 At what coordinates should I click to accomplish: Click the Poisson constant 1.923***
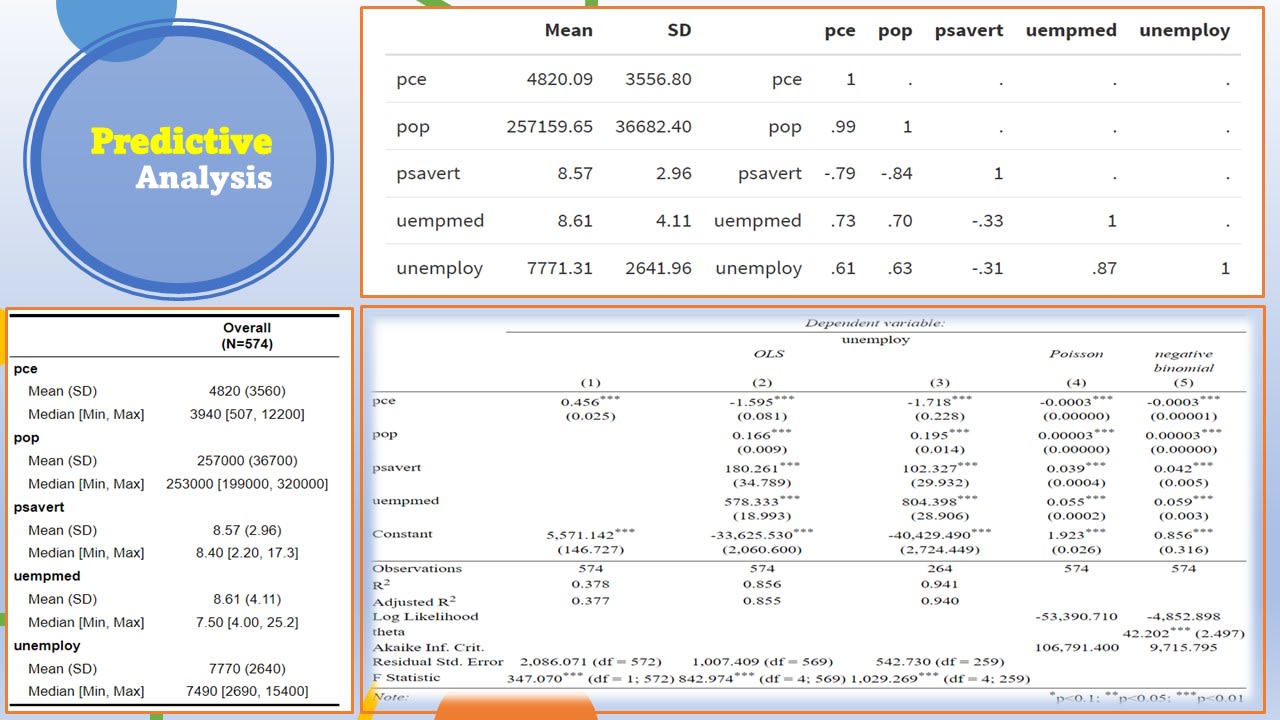(1076, 534)
